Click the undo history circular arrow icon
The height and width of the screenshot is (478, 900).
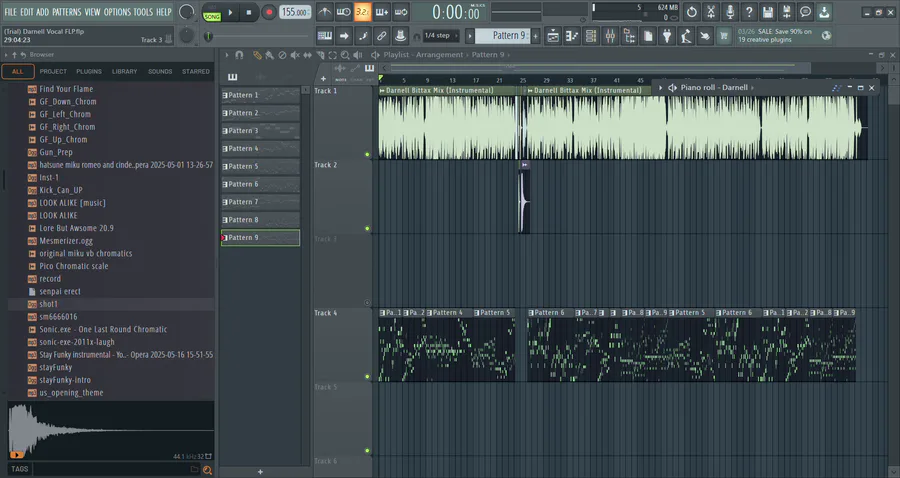[x=692, y=12]
